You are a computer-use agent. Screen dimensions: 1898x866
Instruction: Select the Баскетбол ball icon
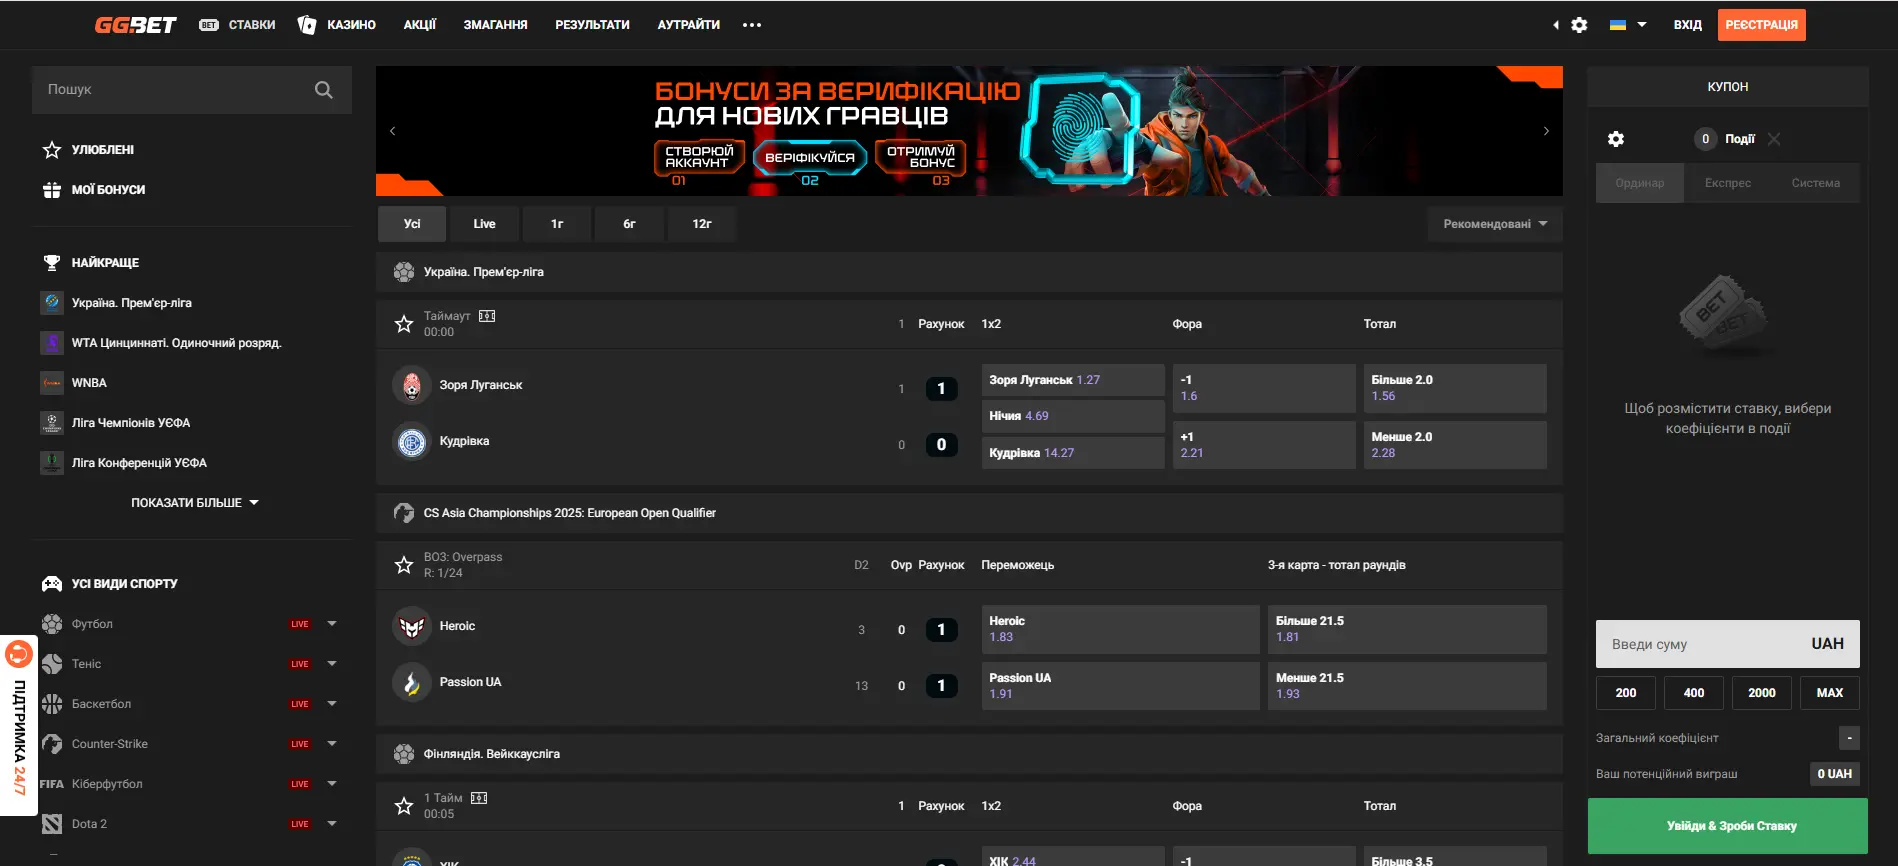52,704
